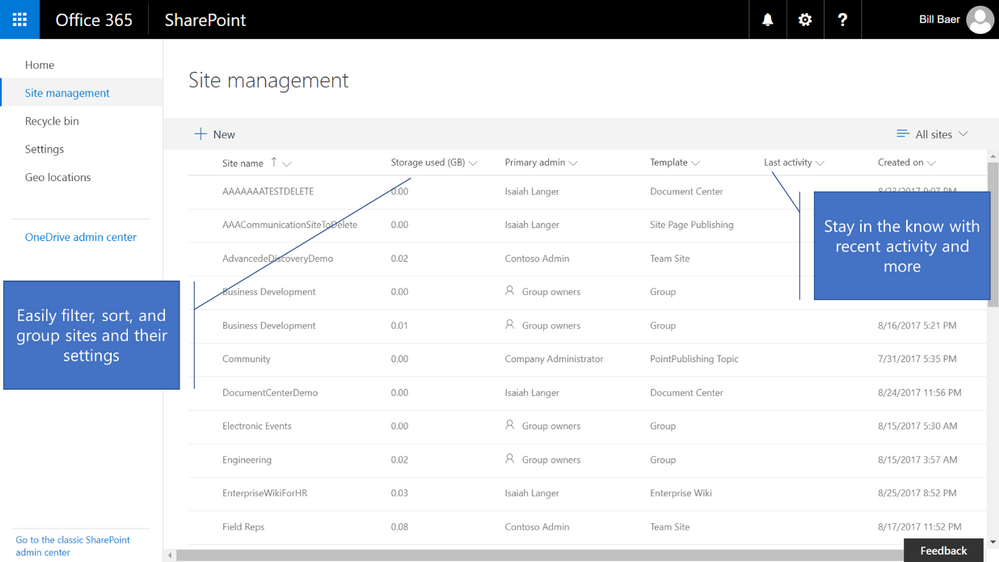Click Company Administrator in Community row

click(x=554, y=359)
